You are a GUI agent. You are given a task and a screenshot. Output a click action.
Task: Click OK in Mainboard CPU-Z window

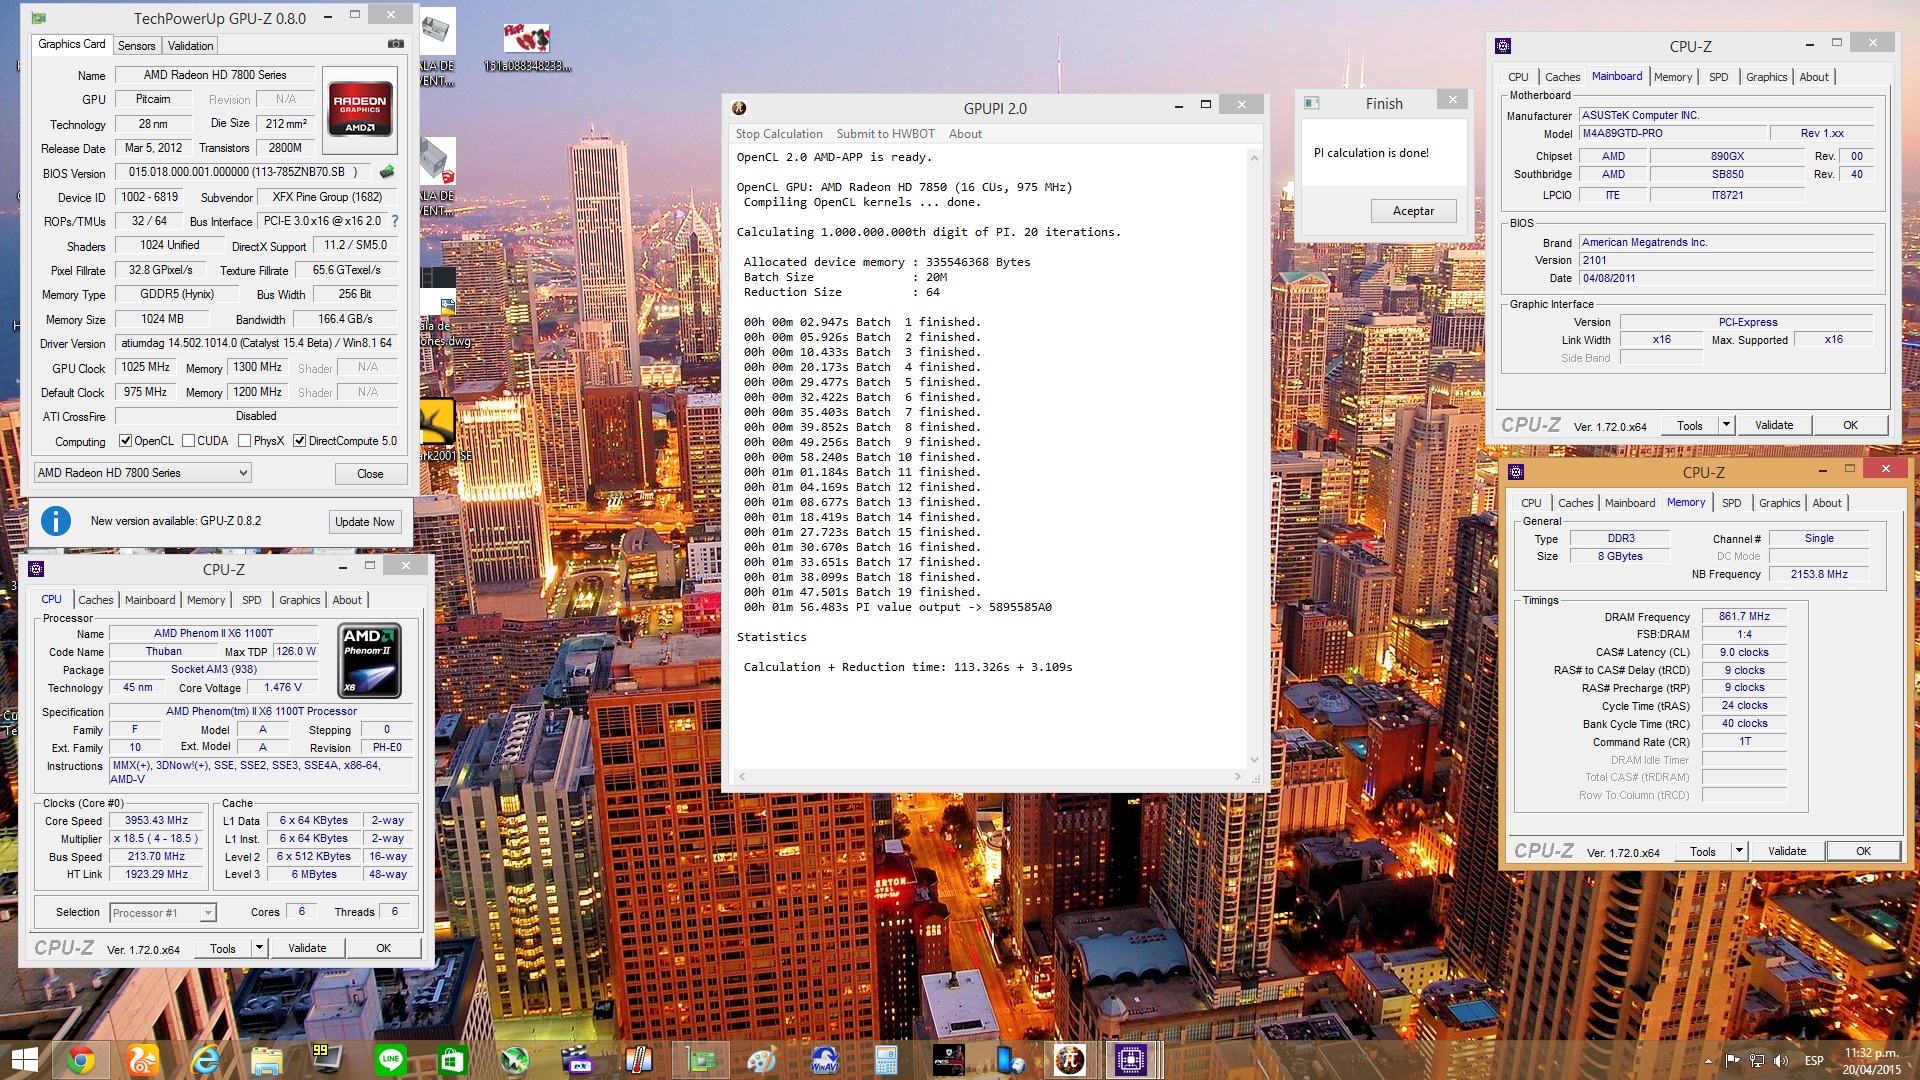click(x=1850, y=425)
